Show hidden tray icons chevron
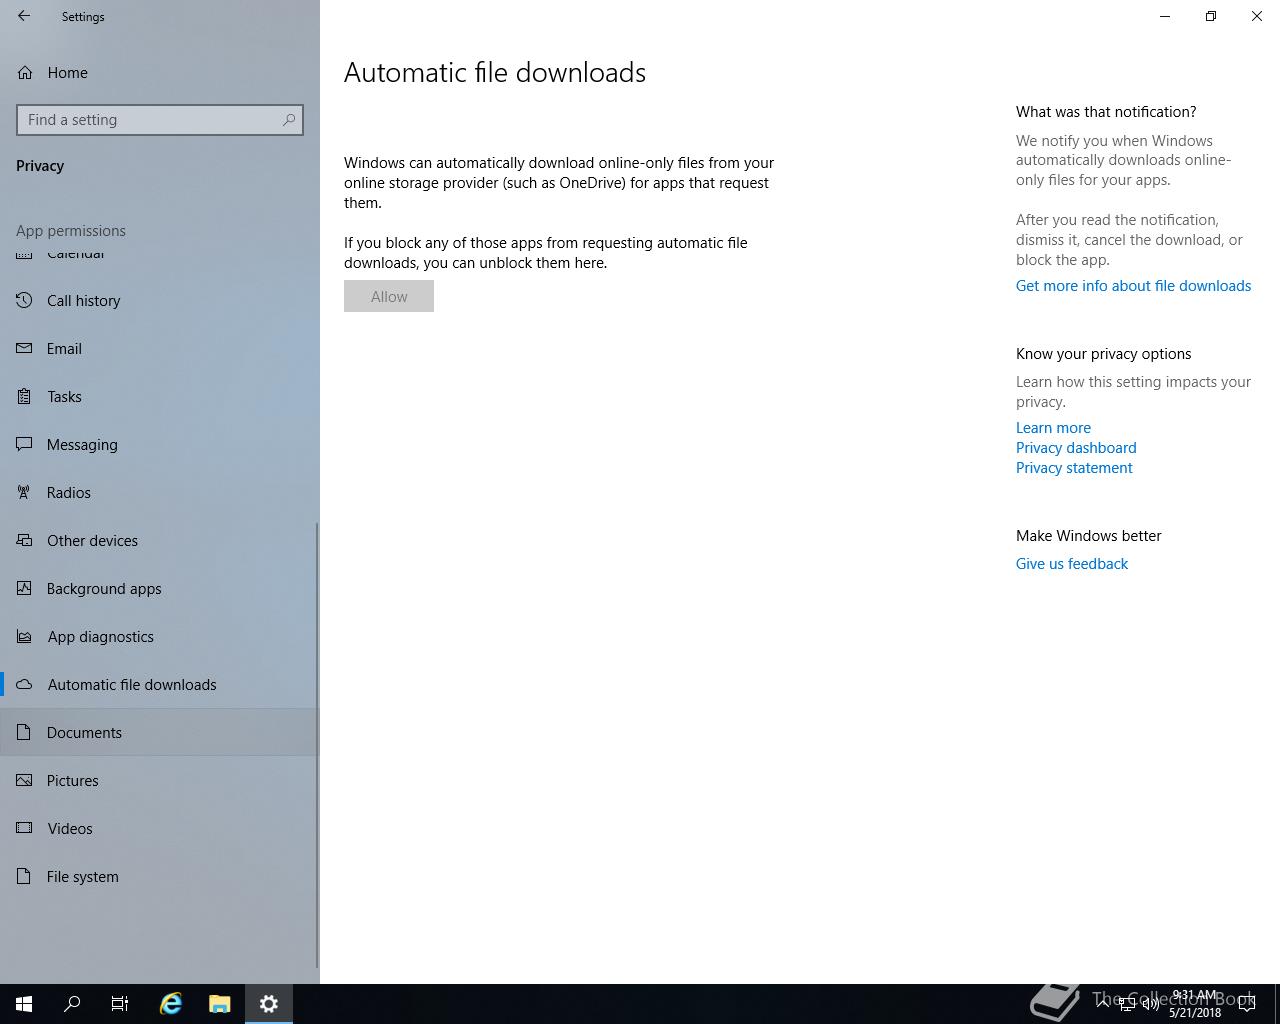This screenshot has height=1024, width=1280. pos(1103,1003)
